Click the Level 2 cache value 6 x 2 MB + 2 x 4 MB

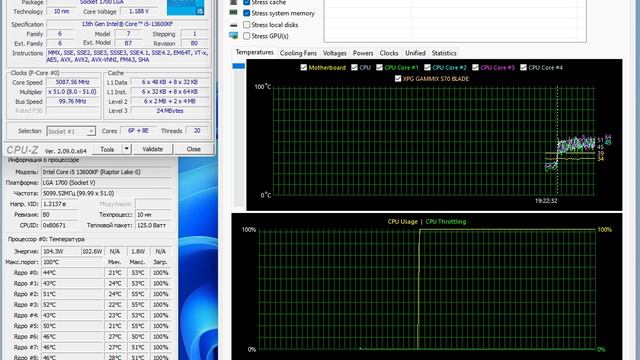[x=170, y=101]
